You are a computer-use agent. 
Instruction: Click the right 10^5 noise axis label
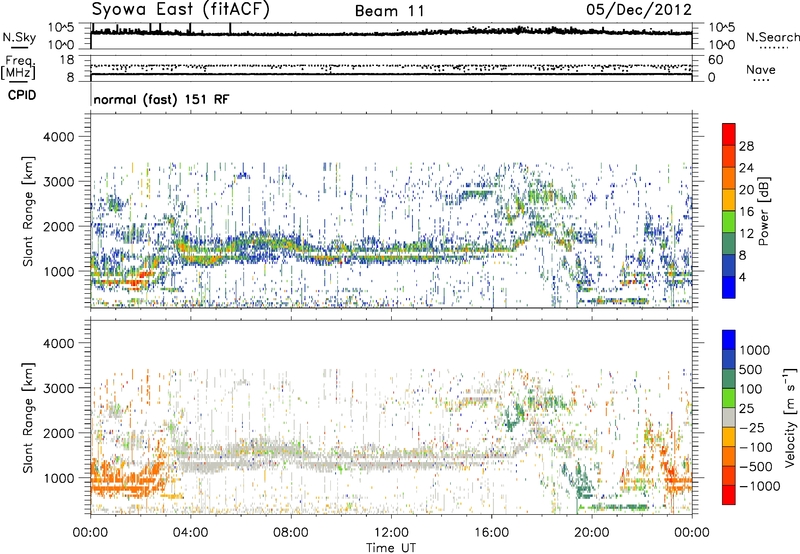(x=722, y=27)
